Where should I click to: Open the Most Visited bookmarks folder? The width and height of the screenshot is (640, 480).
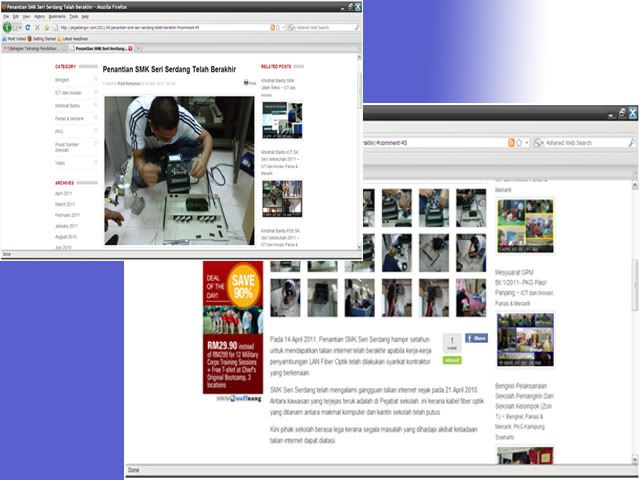(x=14, y=39)
